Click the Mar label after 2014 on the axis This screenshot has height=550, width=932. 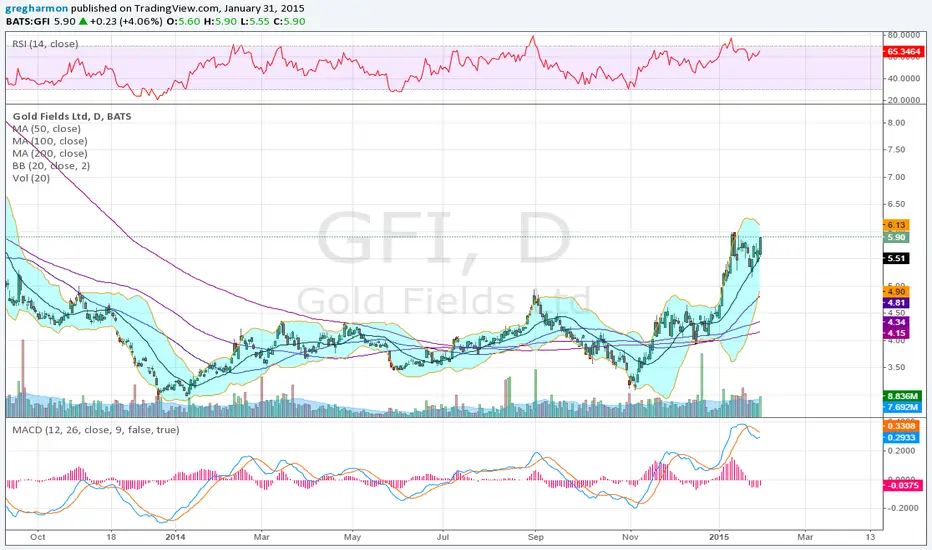point(262,537)
